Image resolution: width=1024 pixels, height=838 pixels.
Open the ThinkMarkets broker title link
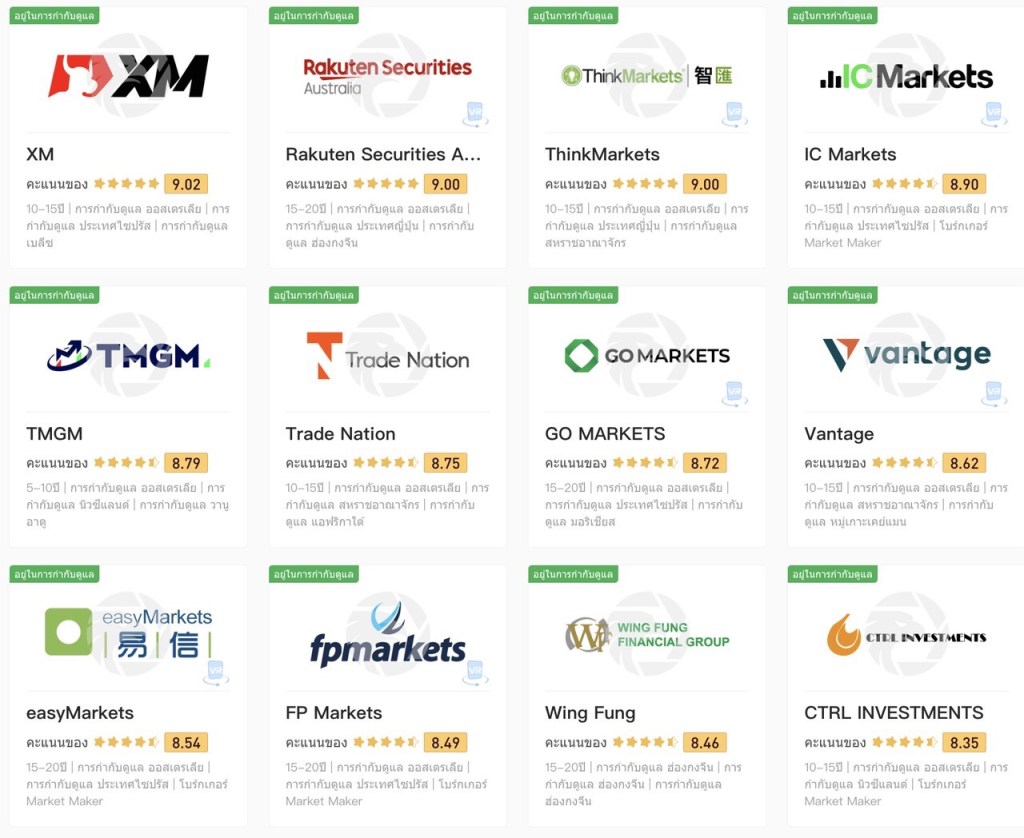pyautogui.click(x=602, y=154)
